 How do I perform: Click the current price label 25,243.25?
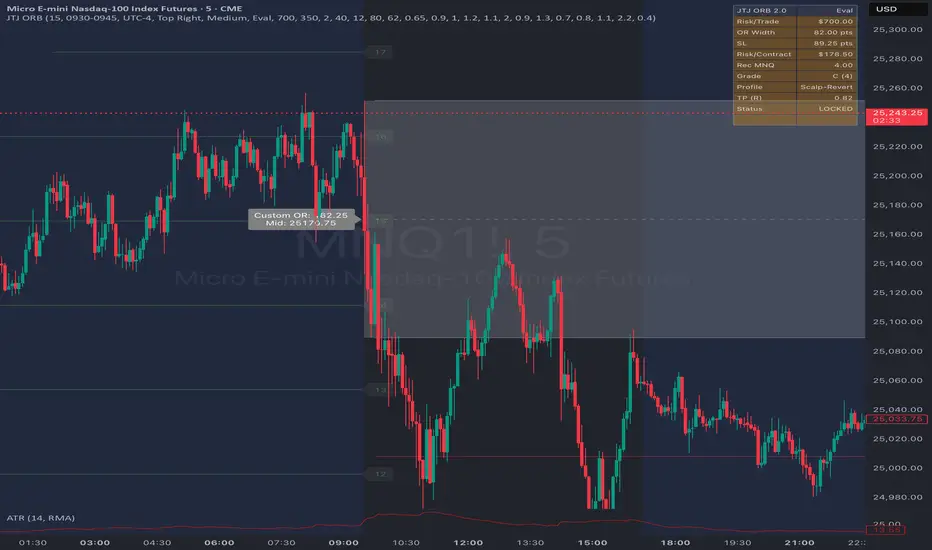point(897,117)
